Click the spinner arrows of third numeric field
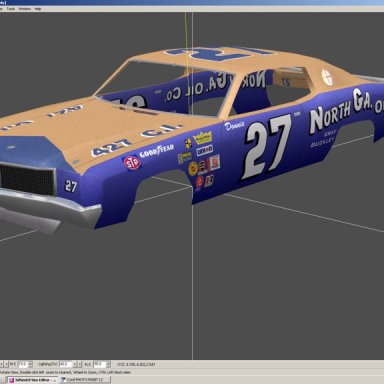 click(x=108, y=364)
